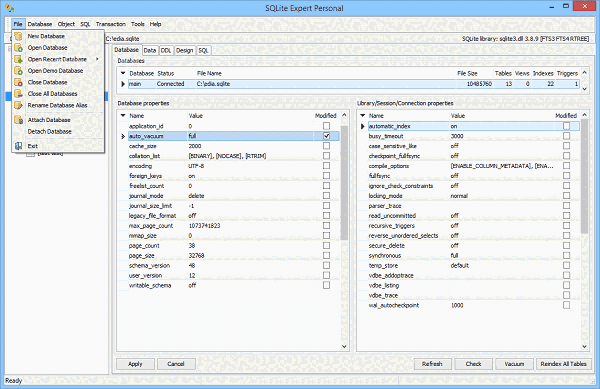The width and height of the screenshot is (600, 389).
Task: Click the Rename Database Alias icon
Action: [x=18, y=105]
